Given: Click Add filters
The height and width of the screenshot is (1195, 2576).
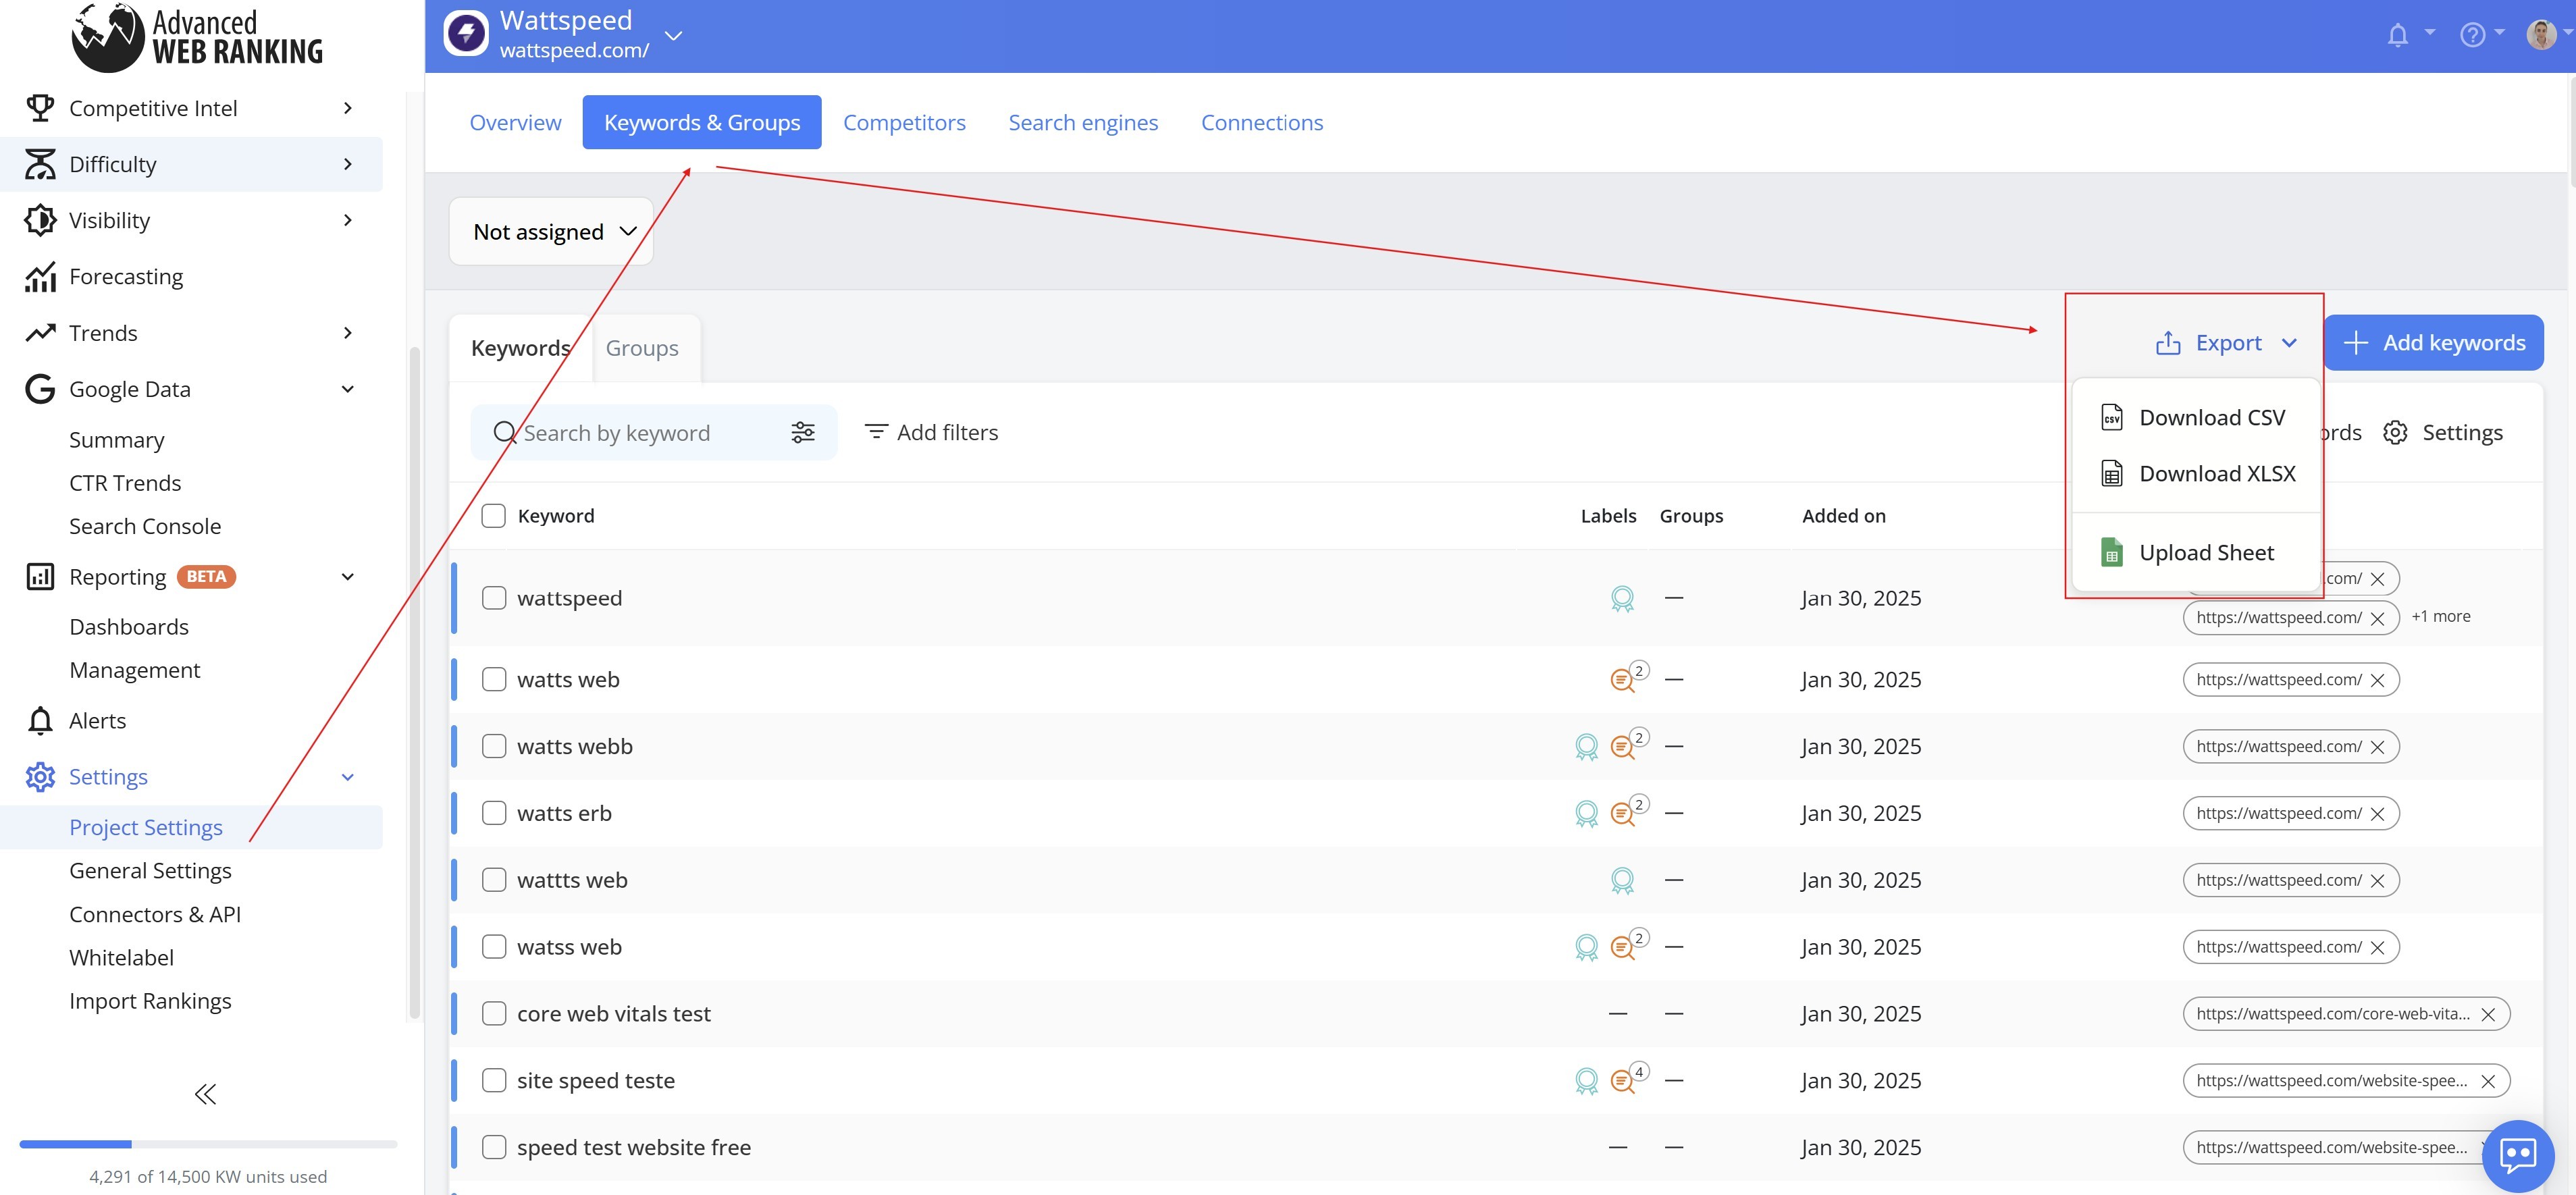Looking at the screenshot, I should pyautogui.click(x=931, y=432).
